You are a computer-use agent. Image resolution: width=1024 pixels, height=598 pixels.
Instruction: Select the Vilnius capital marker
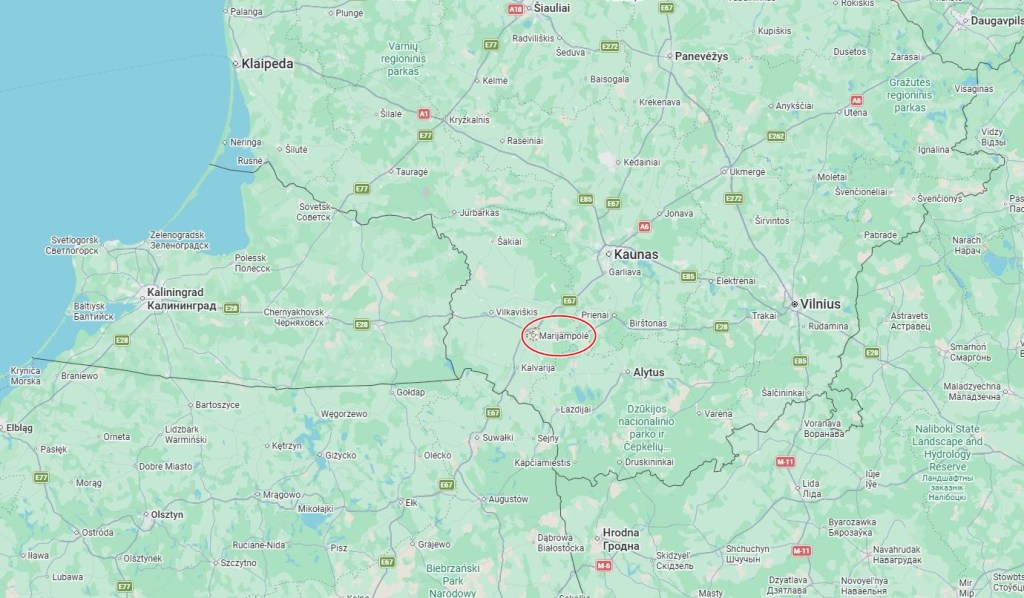pyautogui.click(x=795, y=304)
